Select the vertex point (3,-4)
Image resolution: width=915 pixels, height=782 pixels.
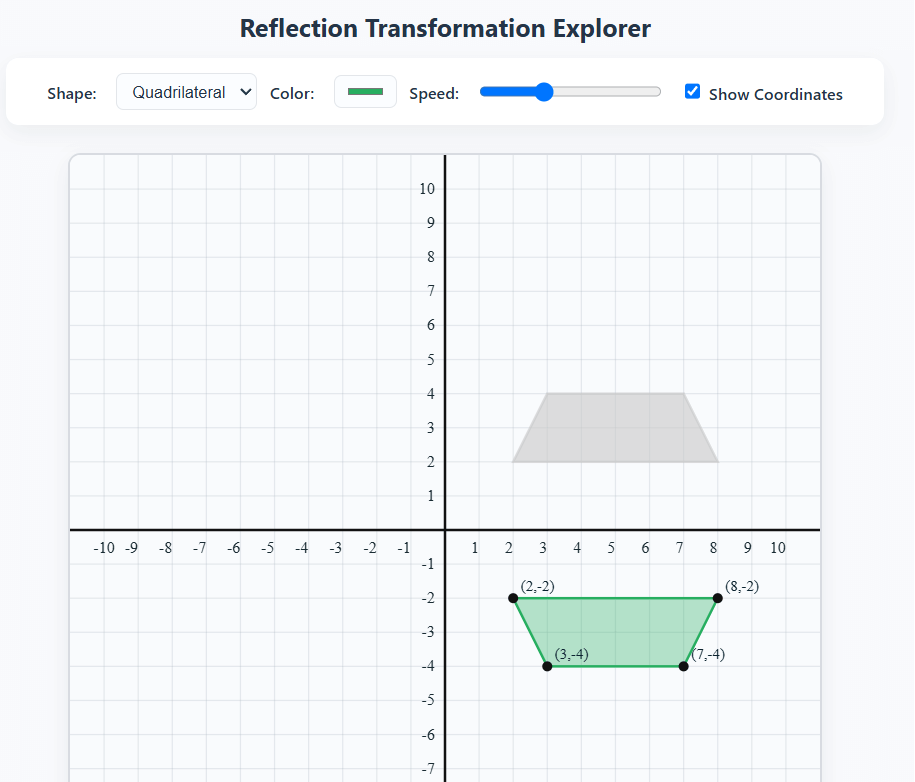point(547,665)
